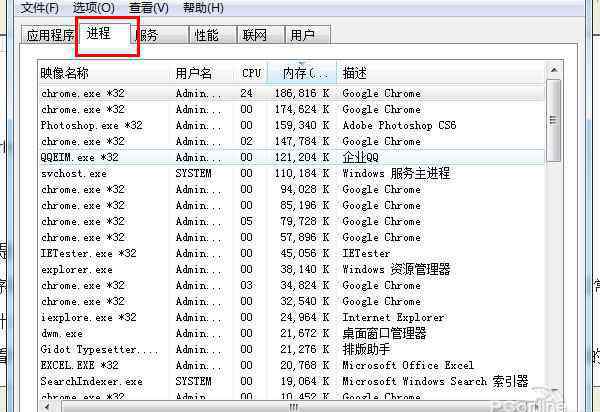This screenshot has height=412, width=600.
Task: Click the Microsoft Office Excel description
Action: coord(408,365)
